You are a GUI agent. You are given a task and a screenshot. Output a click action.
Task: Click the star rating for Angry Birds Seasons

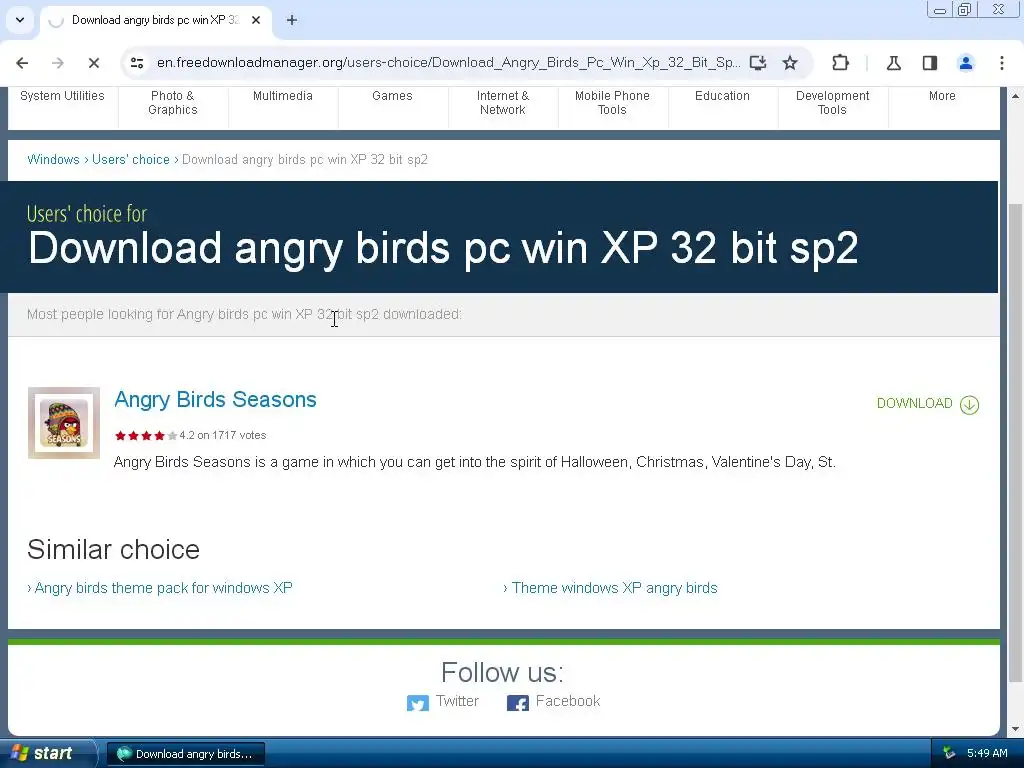(146, 436)
